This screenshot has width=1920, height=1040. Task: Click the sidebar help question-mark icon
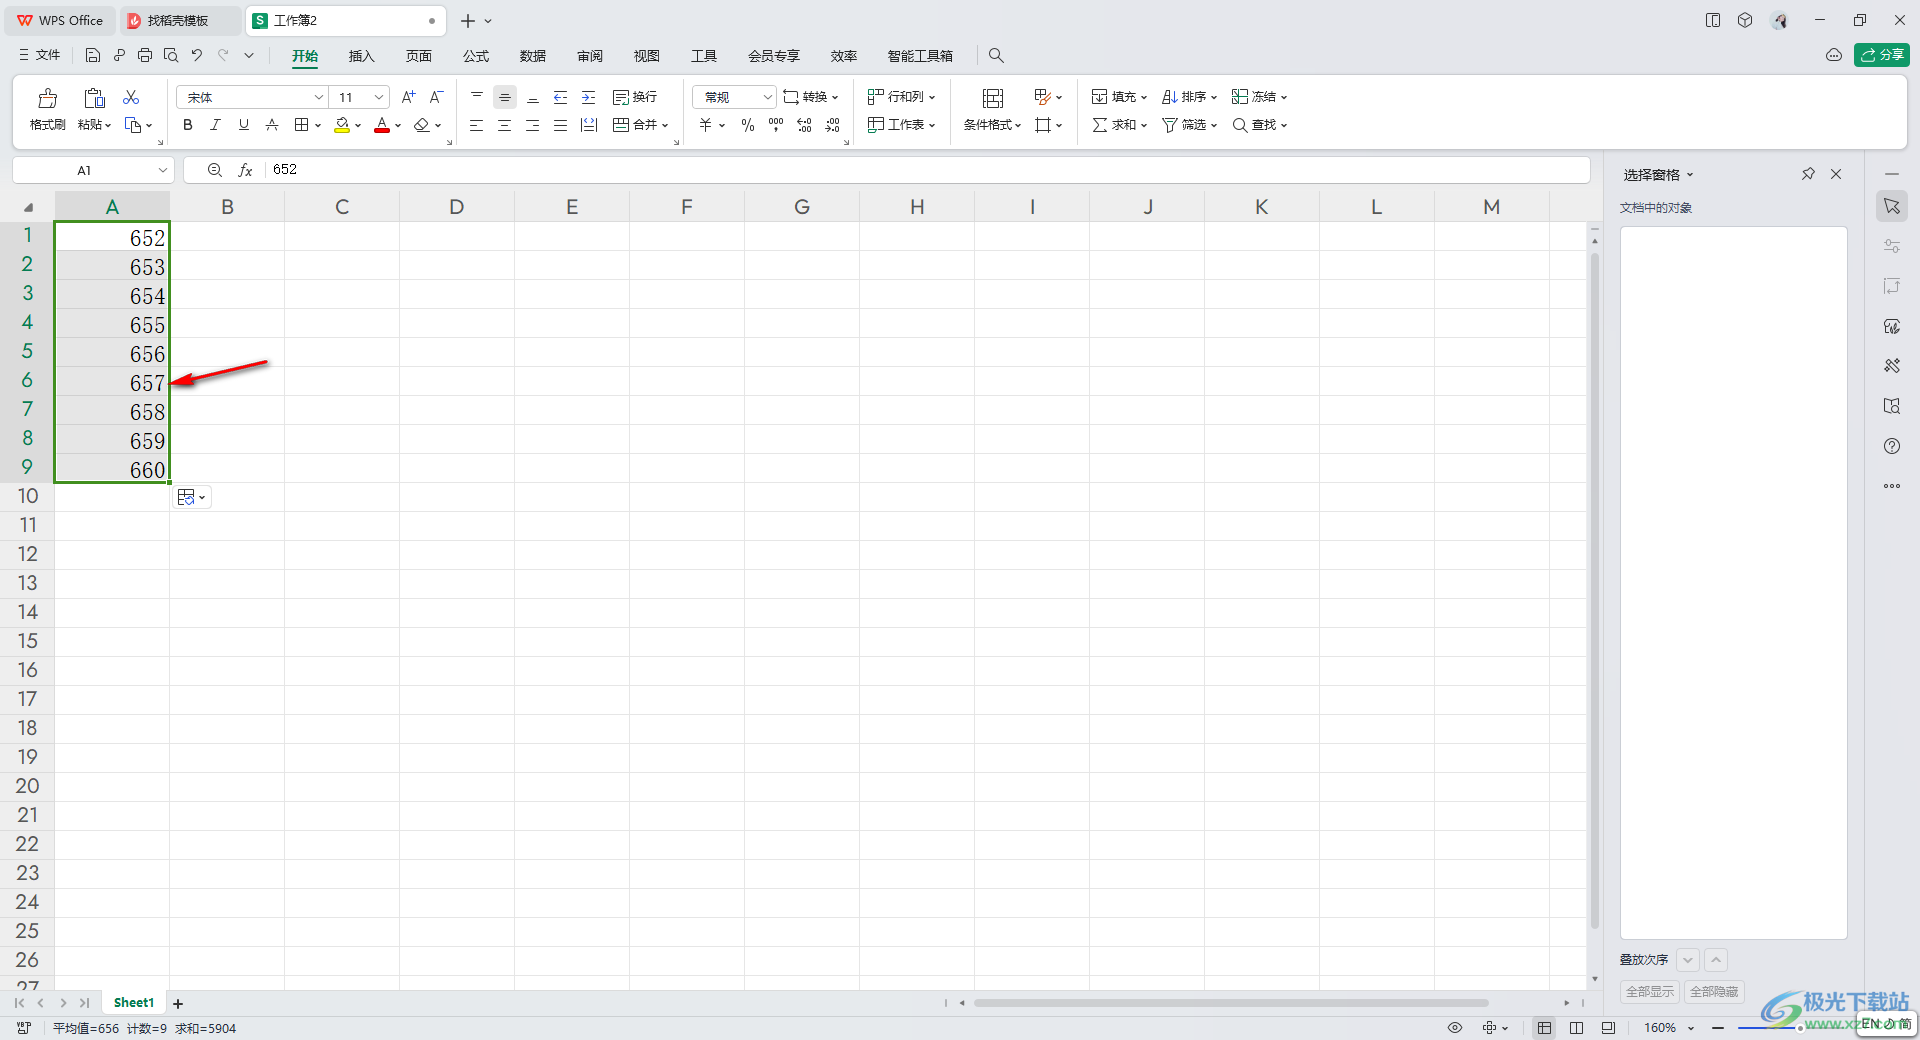coord(1892,446)
